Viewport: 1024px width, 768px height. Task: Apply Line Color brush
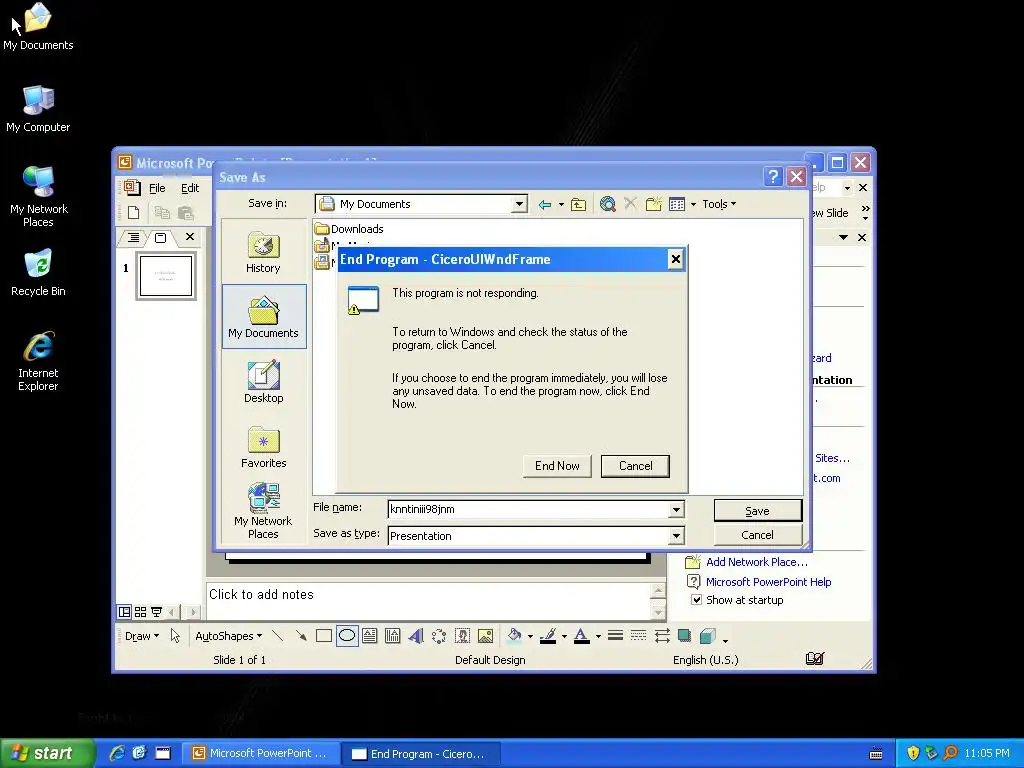pyautogui.click(x=549, y=635)
